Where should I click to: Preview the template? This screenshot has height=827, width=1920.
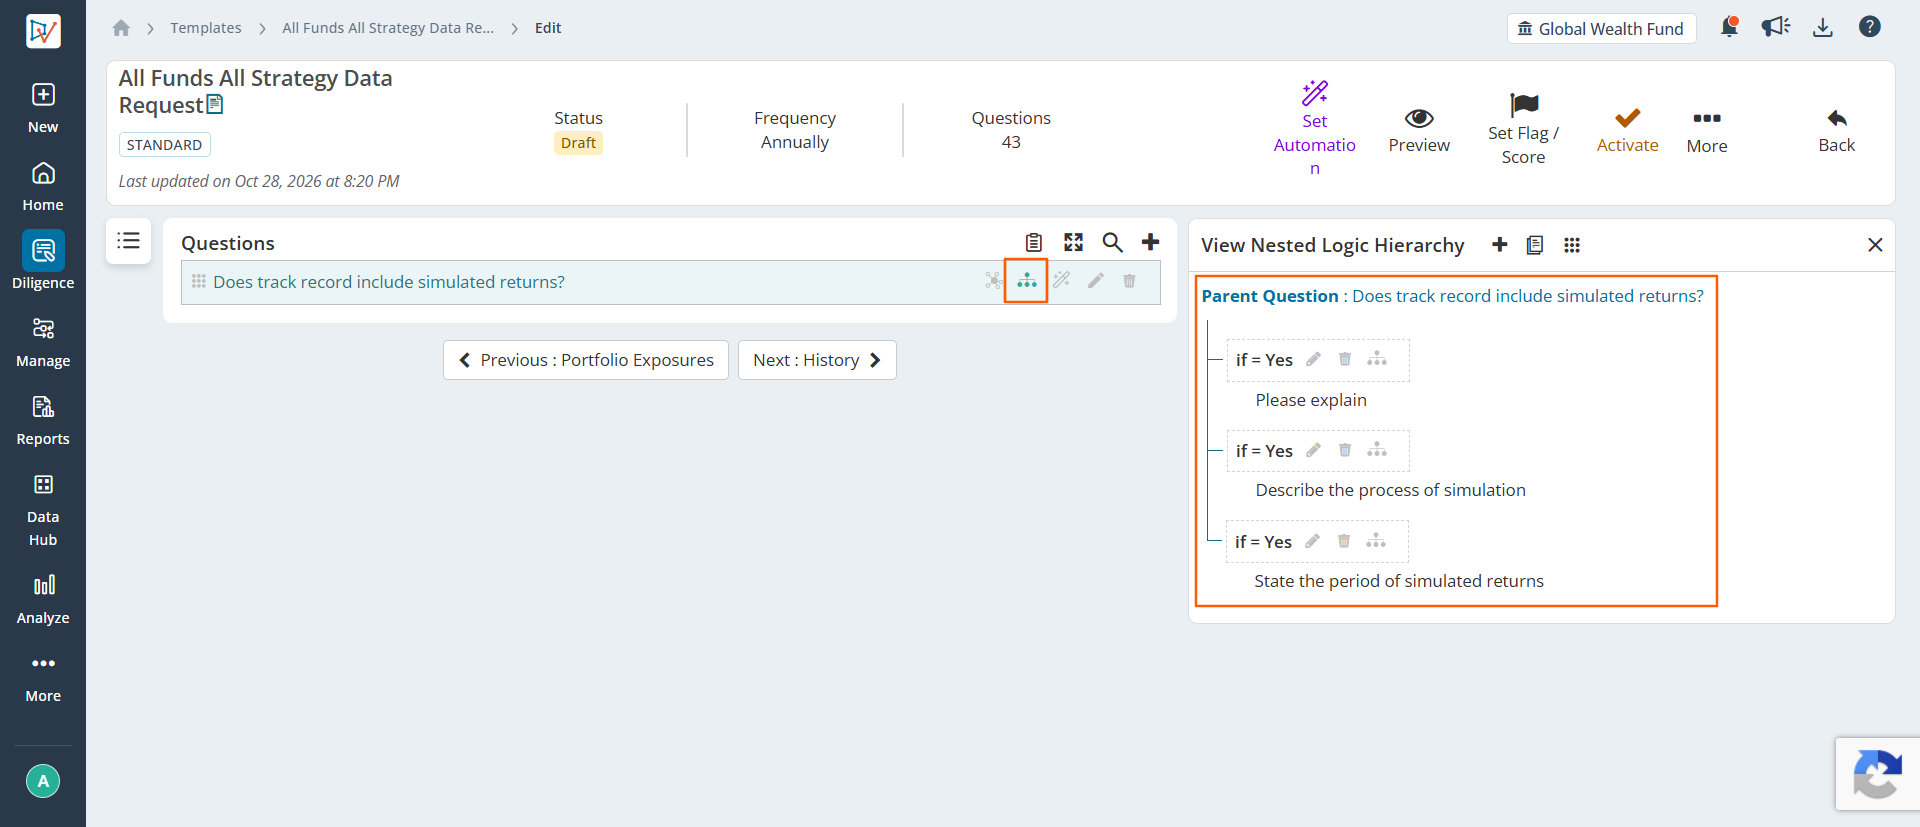point(1419,131)
